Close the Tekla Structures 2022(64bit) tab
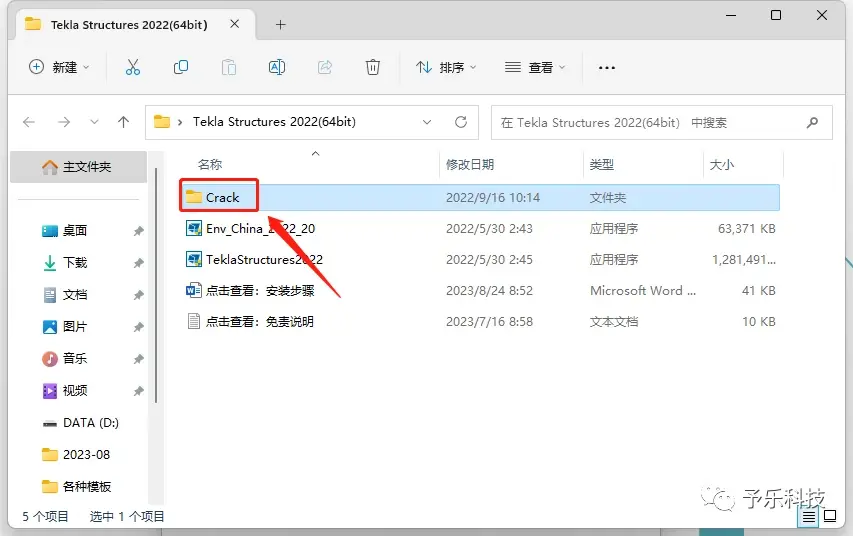The image size is (853, 536). tap(234, 24)
